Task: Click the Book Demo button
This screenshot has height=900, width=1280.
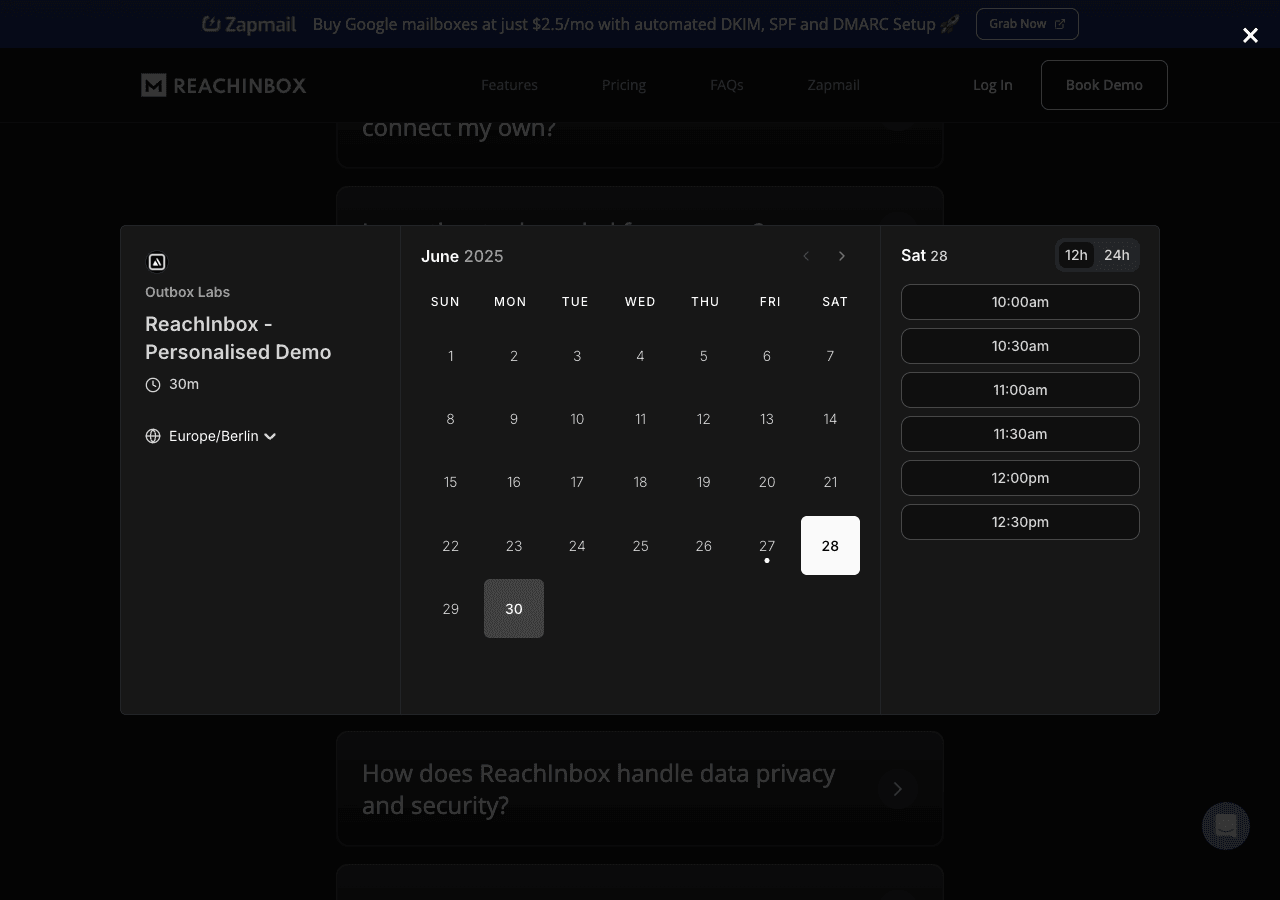Action: [x=1104, y=85]
